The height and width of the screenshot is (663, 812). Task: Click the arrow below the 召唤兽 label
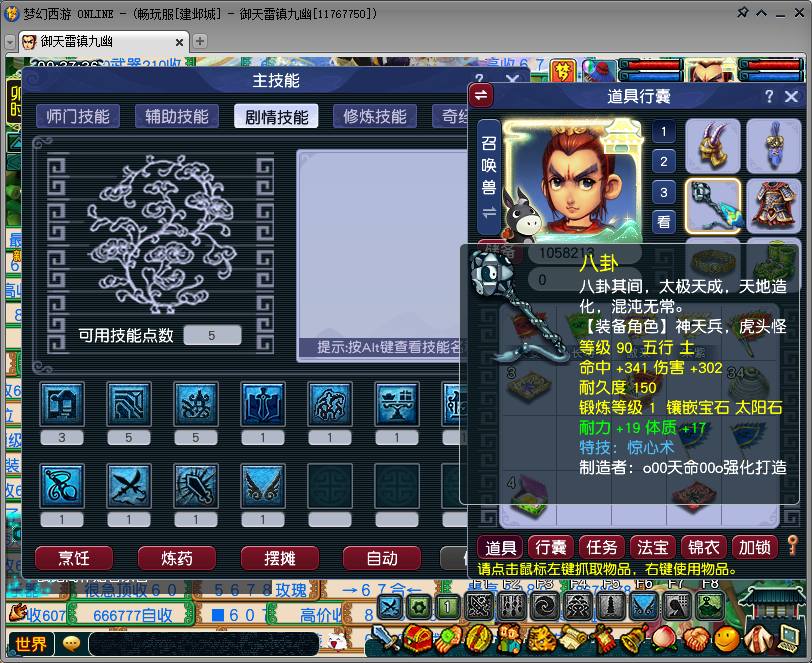tap(489, 211)
